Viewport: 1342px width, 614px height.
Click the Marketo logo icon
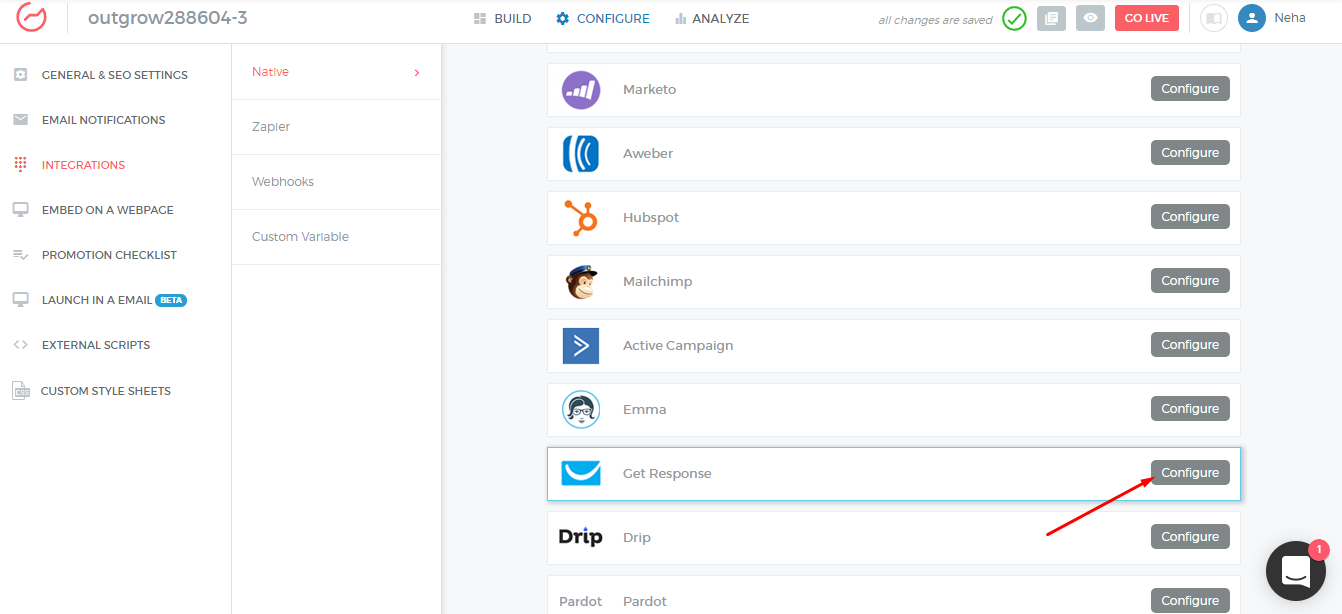(581, 90)
